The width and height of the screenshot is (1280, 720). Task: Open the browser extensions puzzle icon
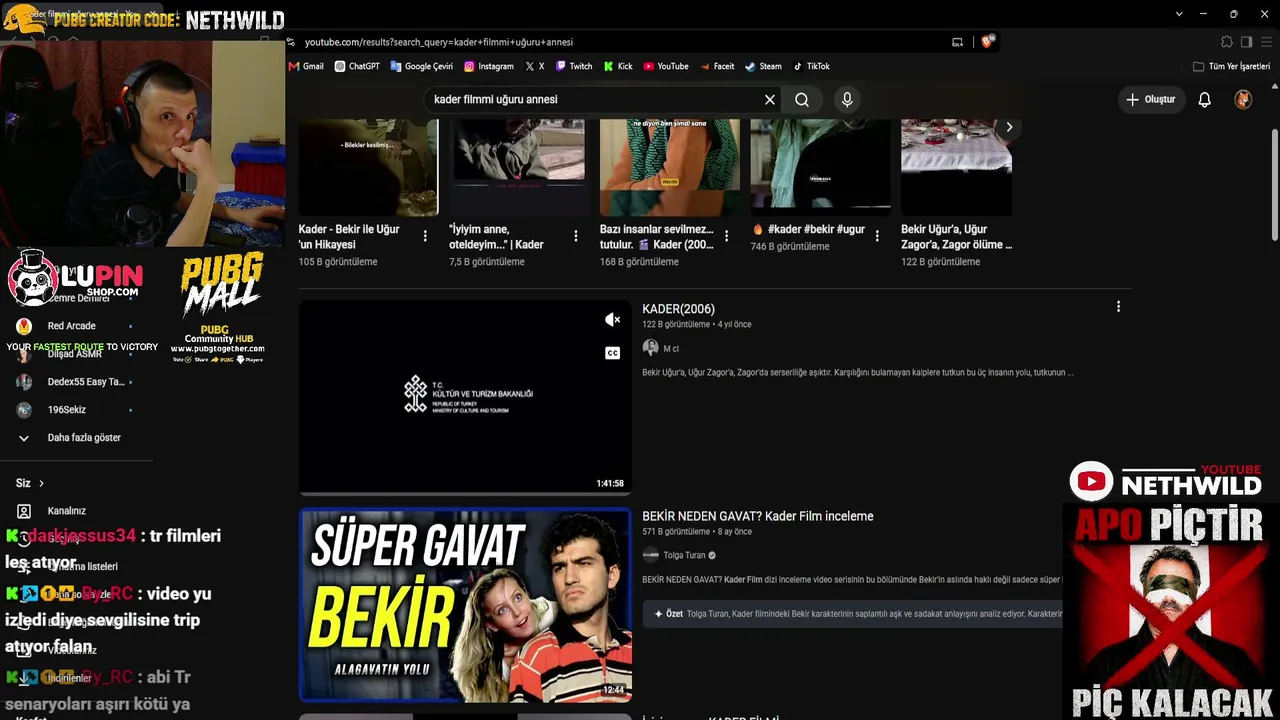tap(1227, 42)
